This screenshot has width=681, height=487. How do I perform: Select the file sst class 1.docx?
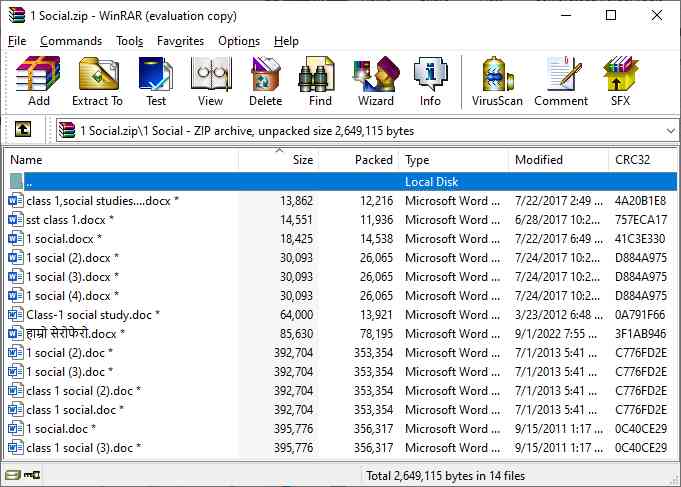coord(70,220)
